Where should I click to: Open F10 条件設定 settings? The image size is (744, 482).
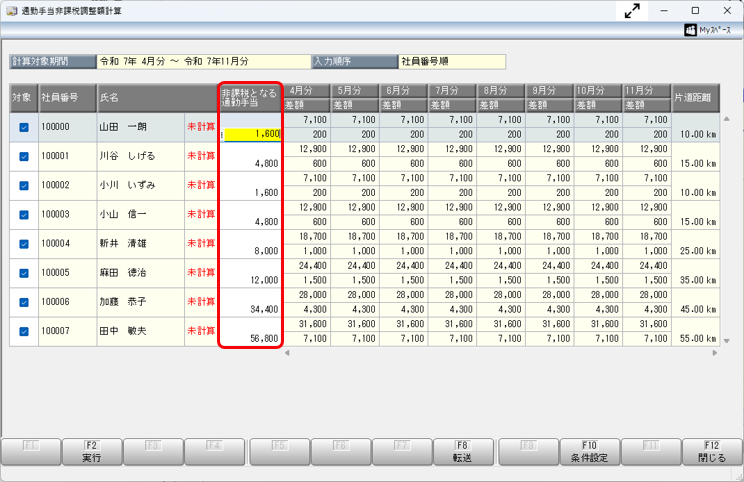(x=590, y=452)
